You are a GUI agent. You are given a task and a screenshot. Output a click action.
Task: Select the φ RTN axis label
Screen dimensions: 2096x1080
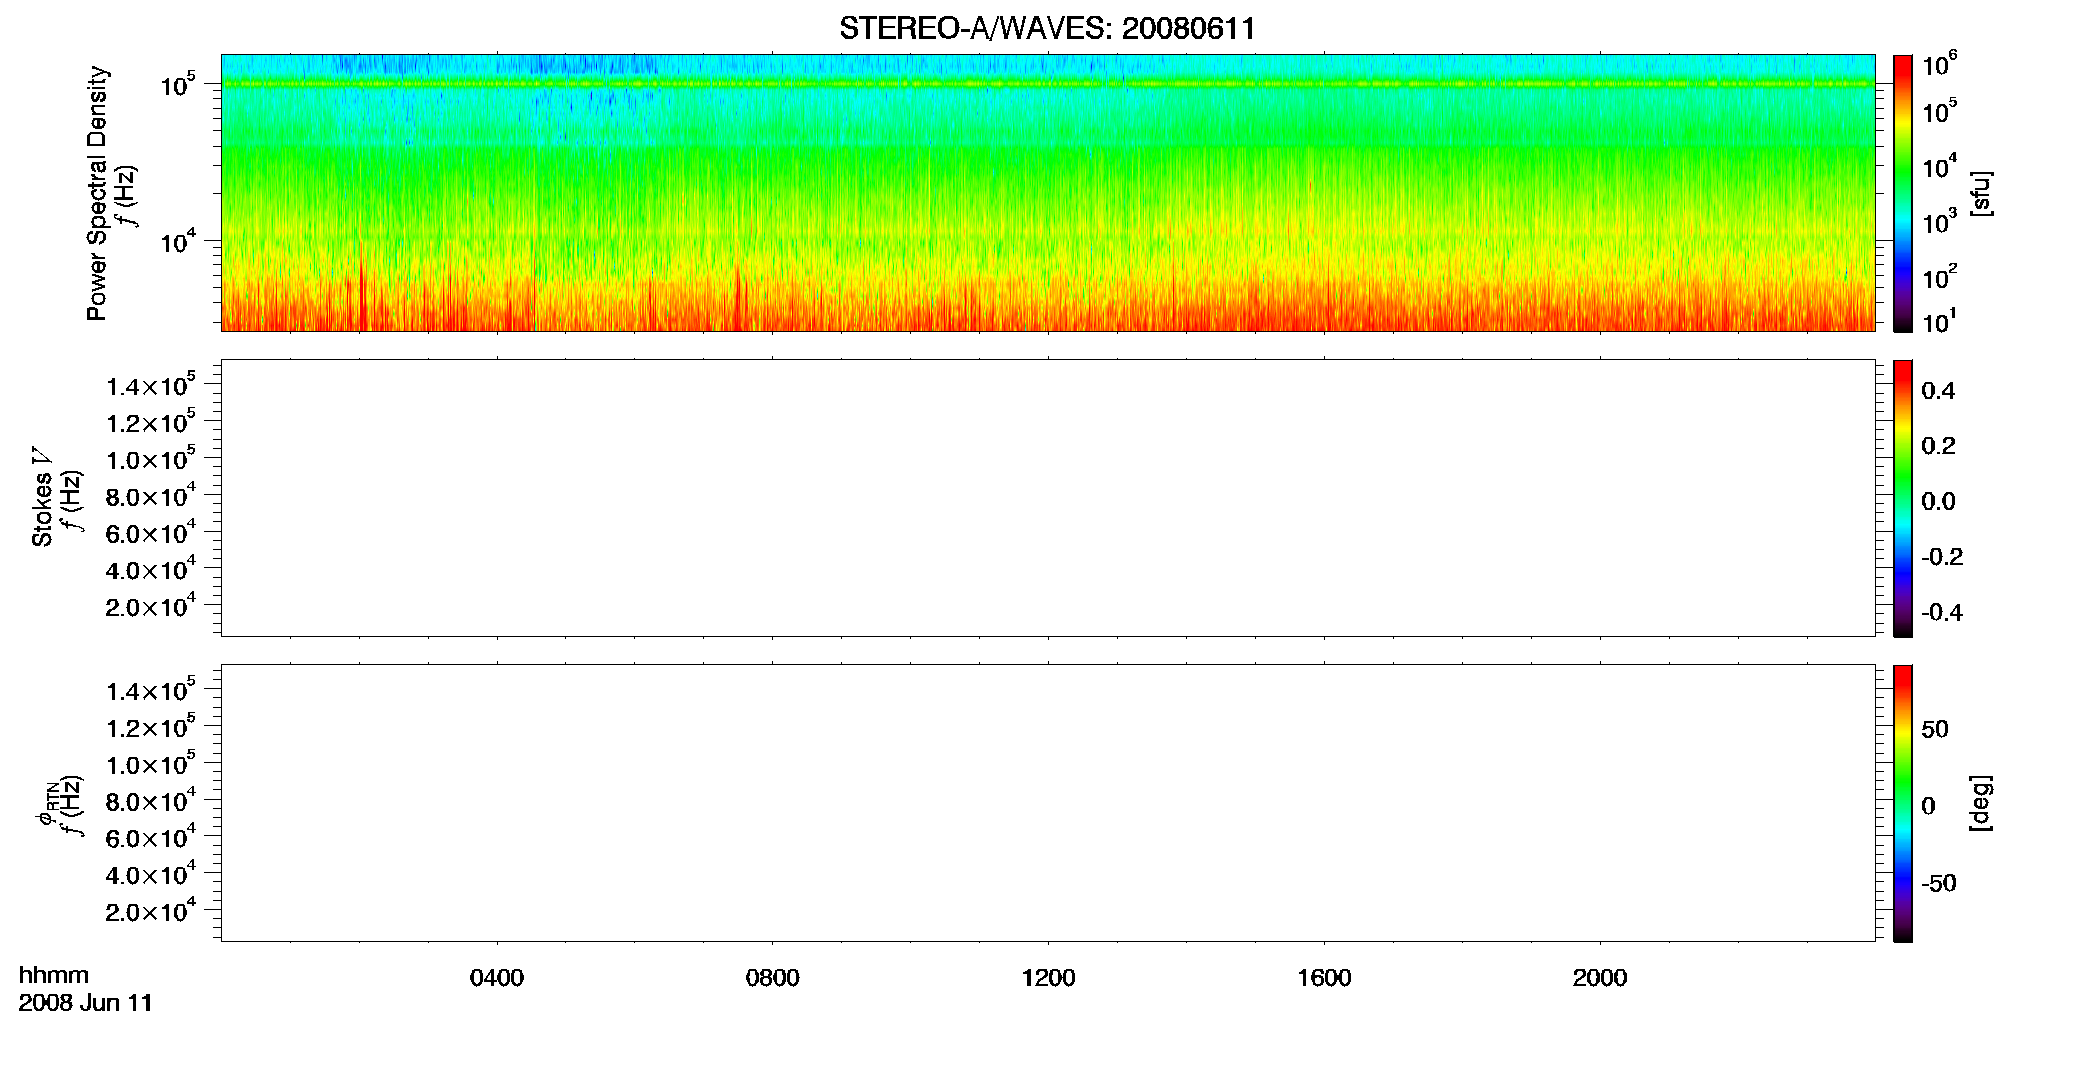(46, 804)
